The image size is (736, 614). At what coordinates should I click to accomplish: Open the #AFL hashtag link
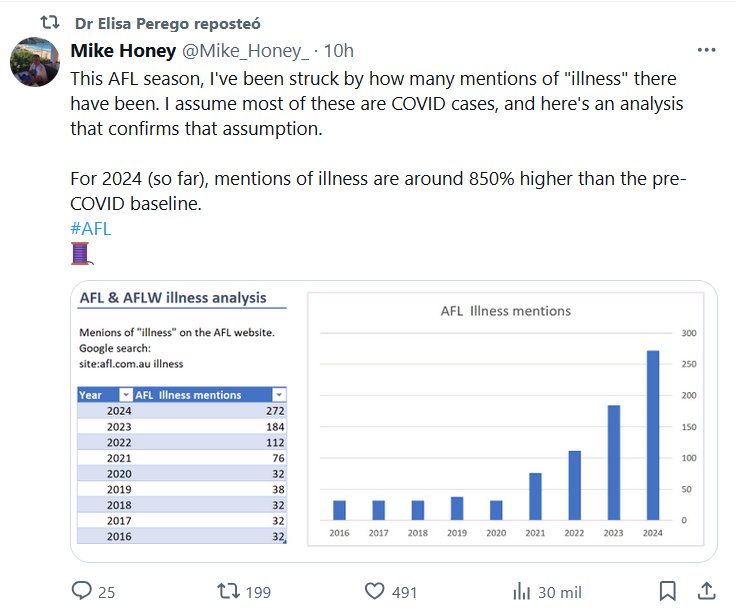pyautogui.click(x=90, y=228)
